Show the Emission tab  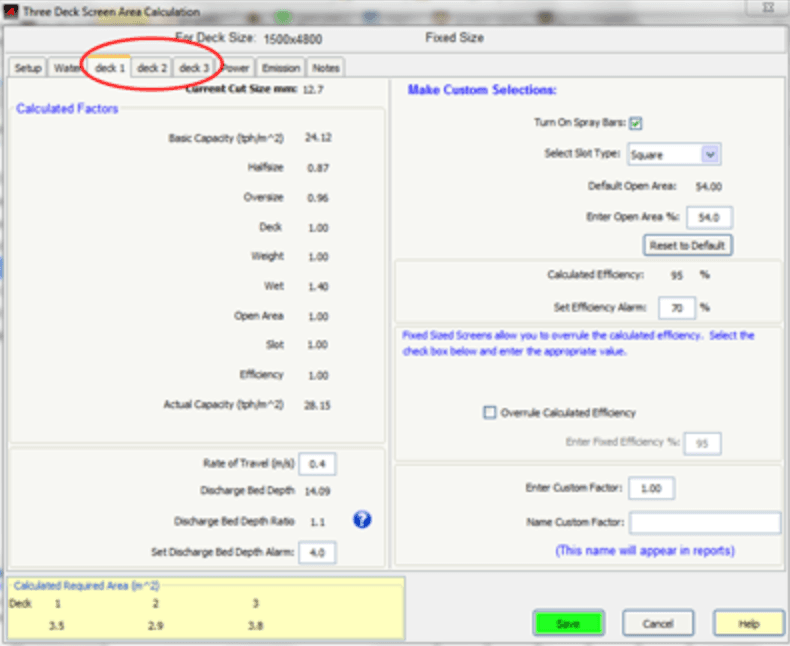coord(281,68)
